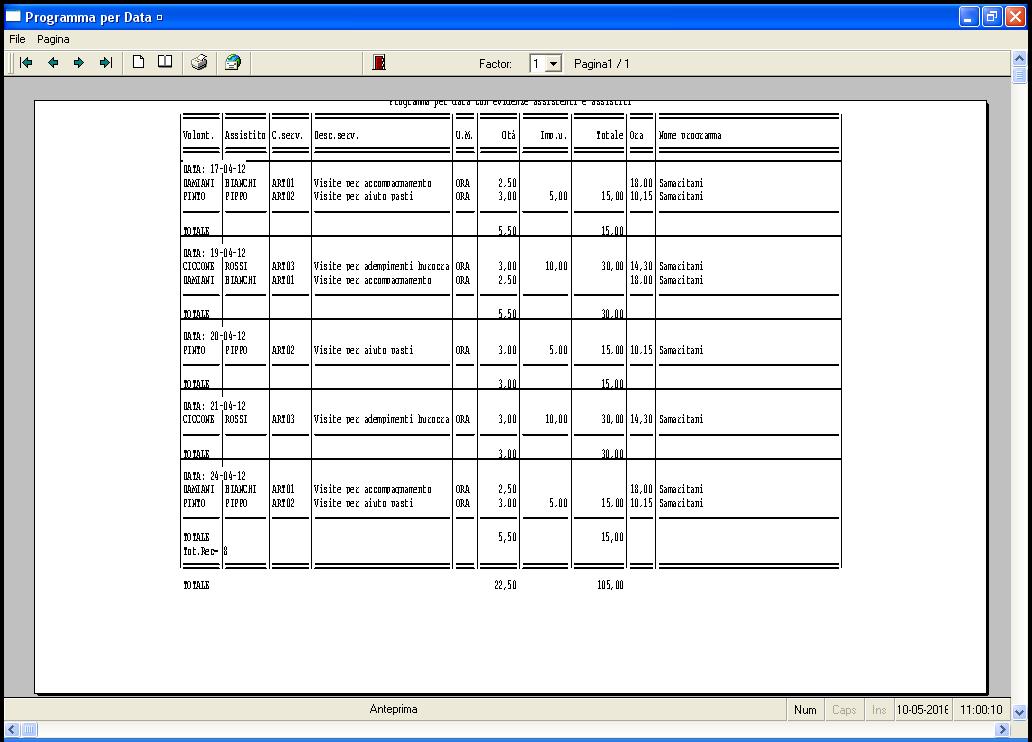The width and height of the screenshot is (1032, 742).
Task: Switch to single page view icon
Action: coord(138,63)
